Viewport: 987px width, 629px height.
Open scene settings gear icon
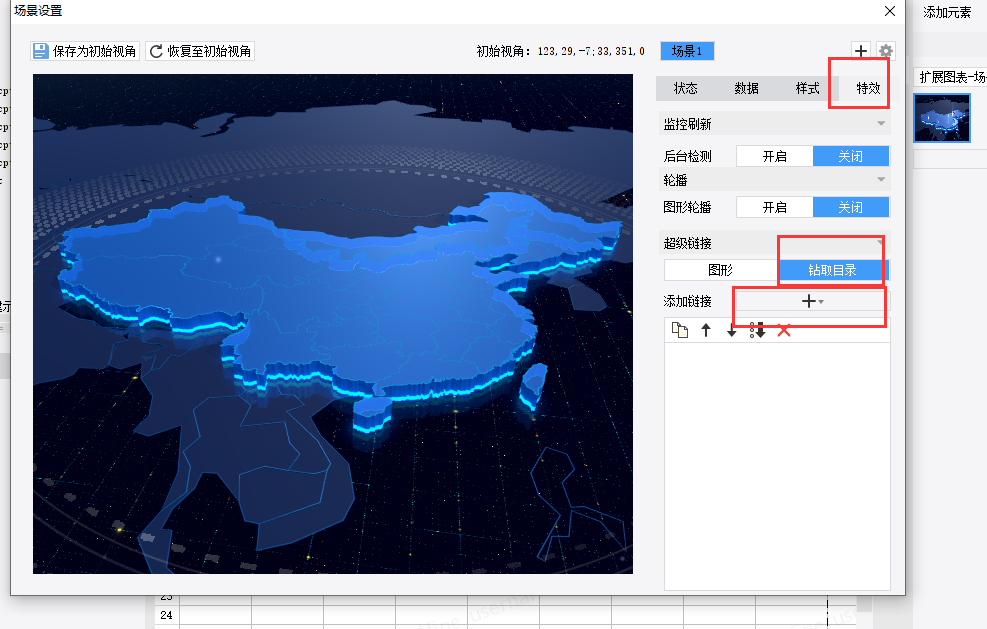886,50
